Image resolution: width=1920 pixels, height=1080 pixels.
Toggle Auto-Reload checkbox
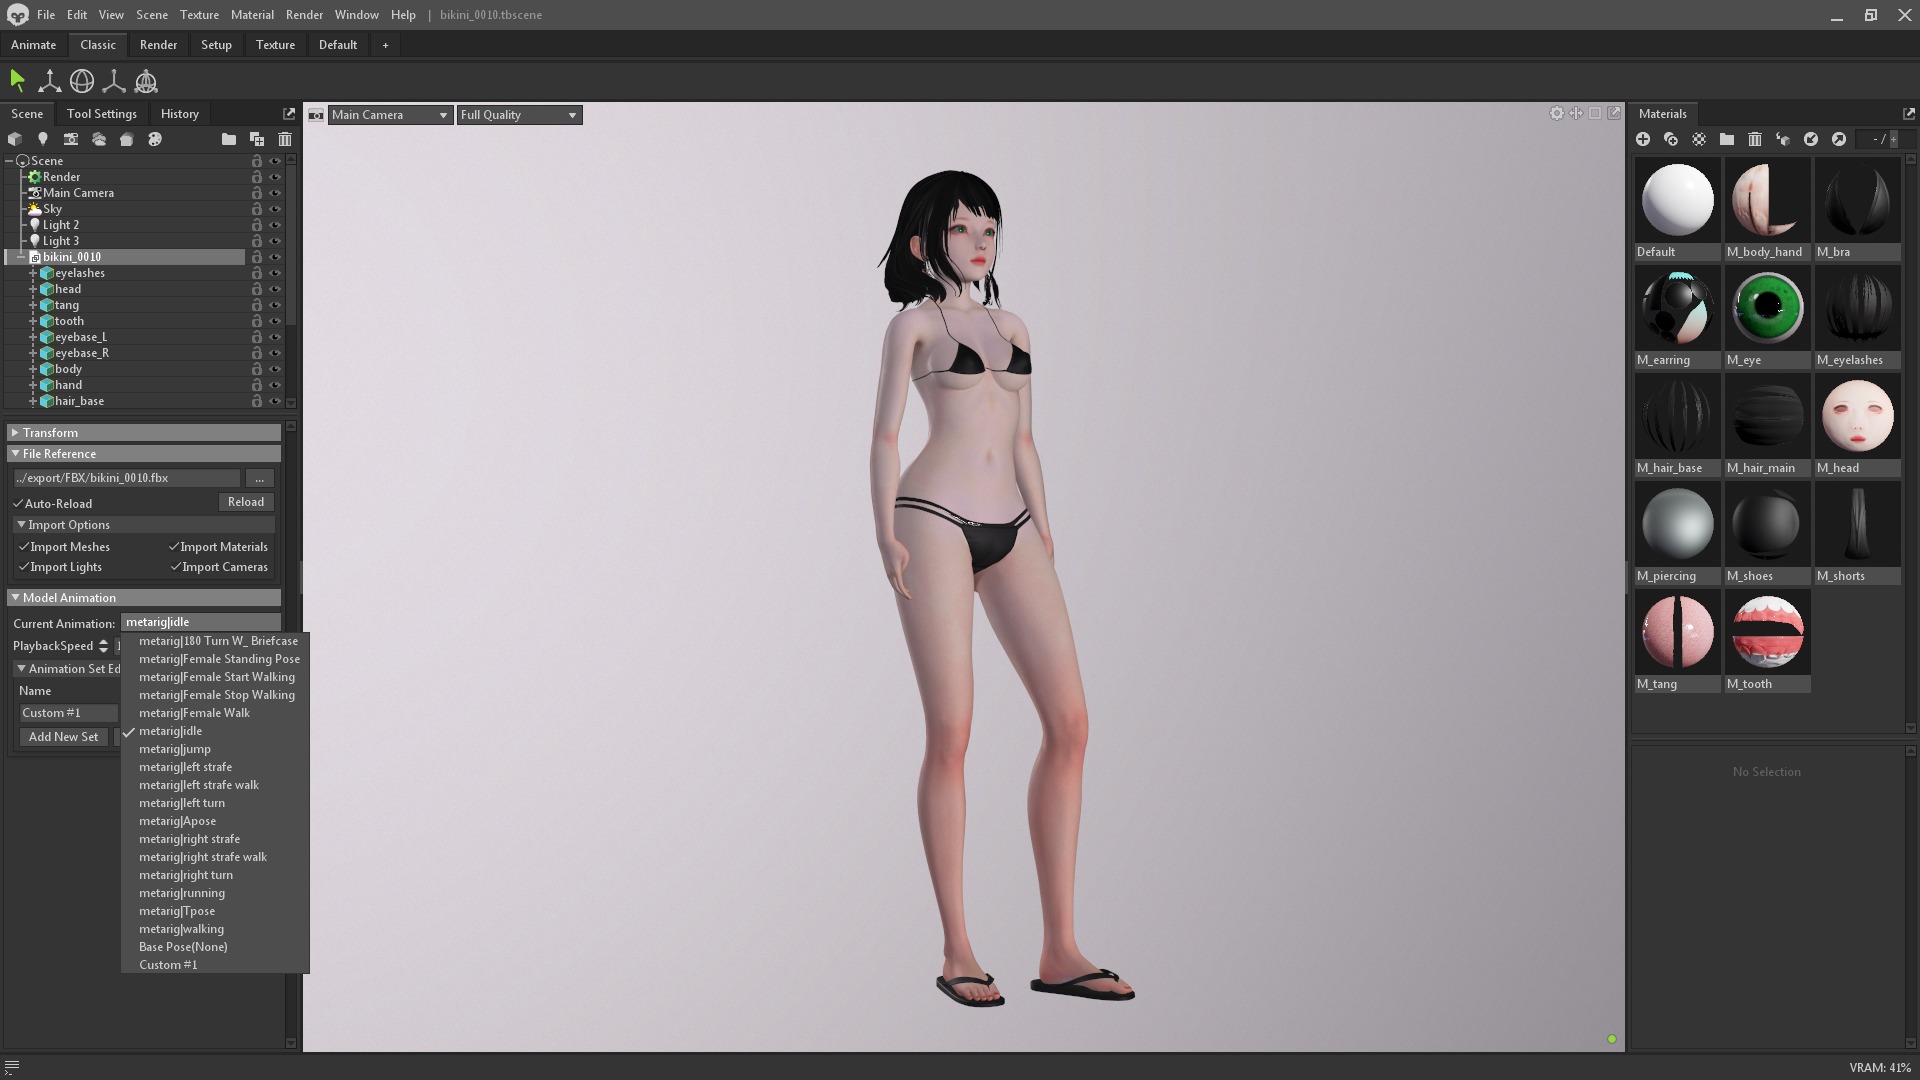point(18,504)
